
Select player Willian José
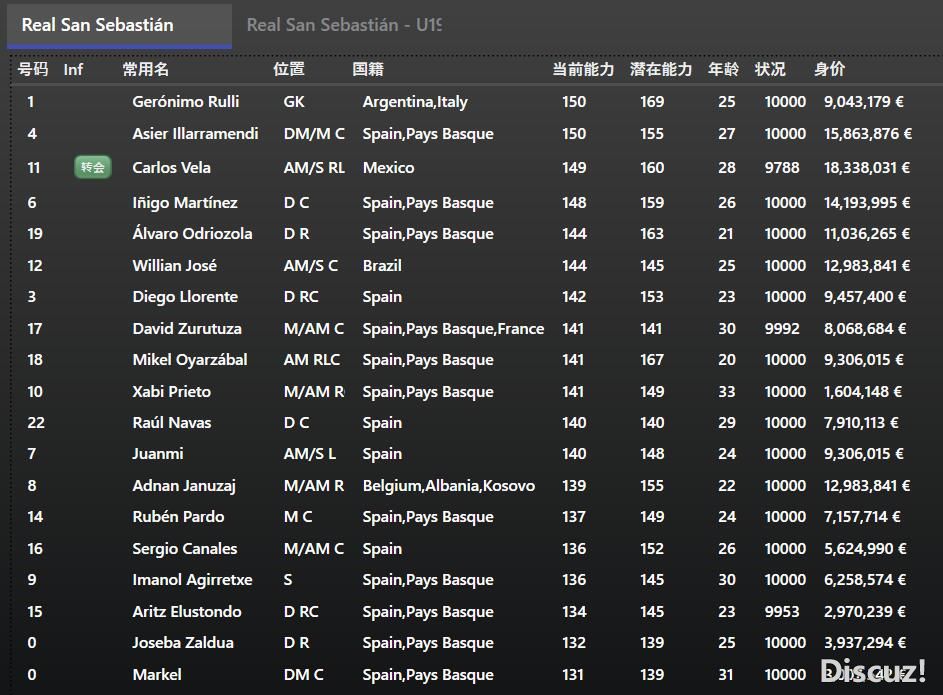[x=174, y=265]
